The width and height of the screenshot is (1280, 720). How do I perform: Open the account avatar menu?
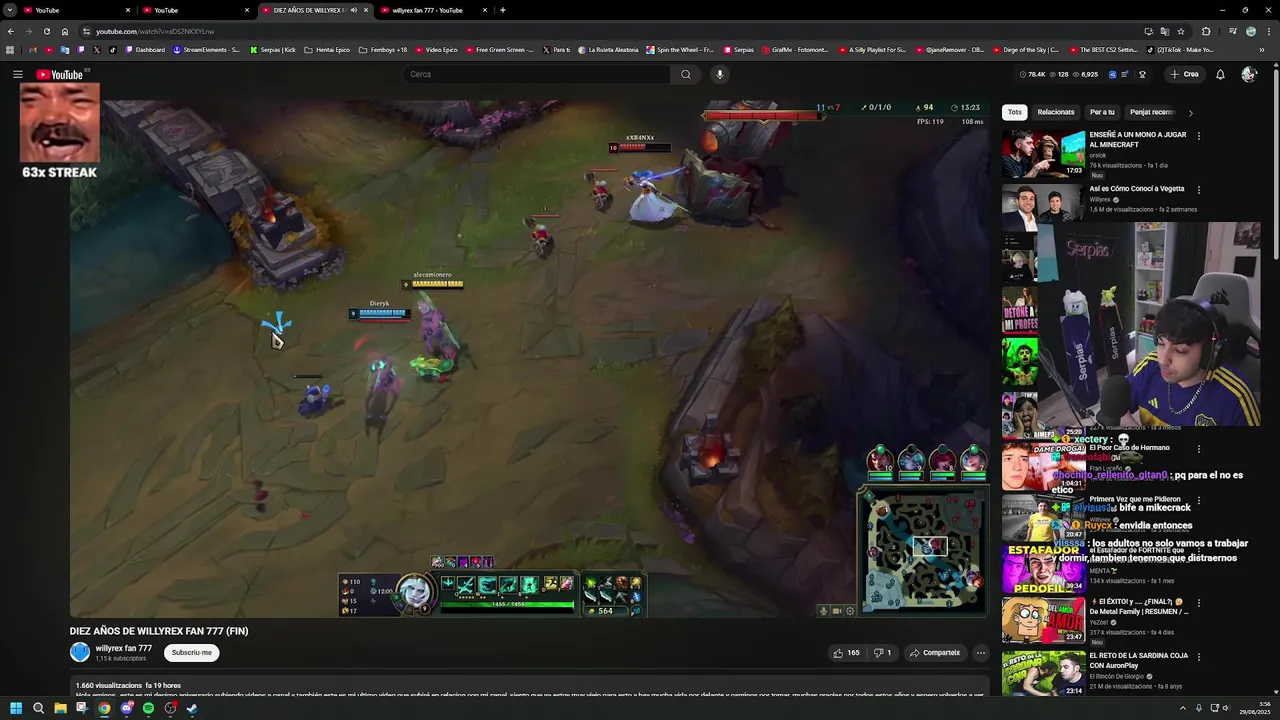click(x=1248, y=74)
